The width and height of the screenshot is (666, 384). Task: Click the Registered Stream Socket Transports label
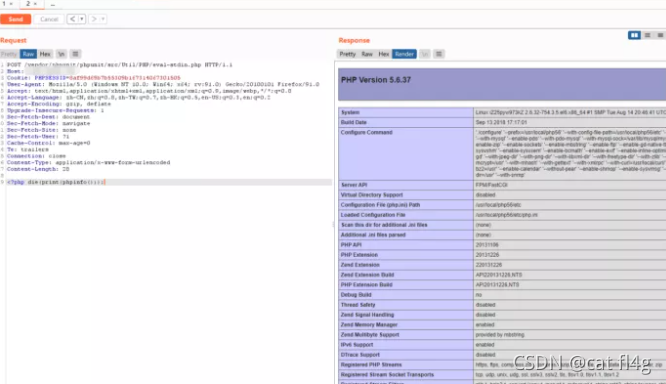pos(387,375)
